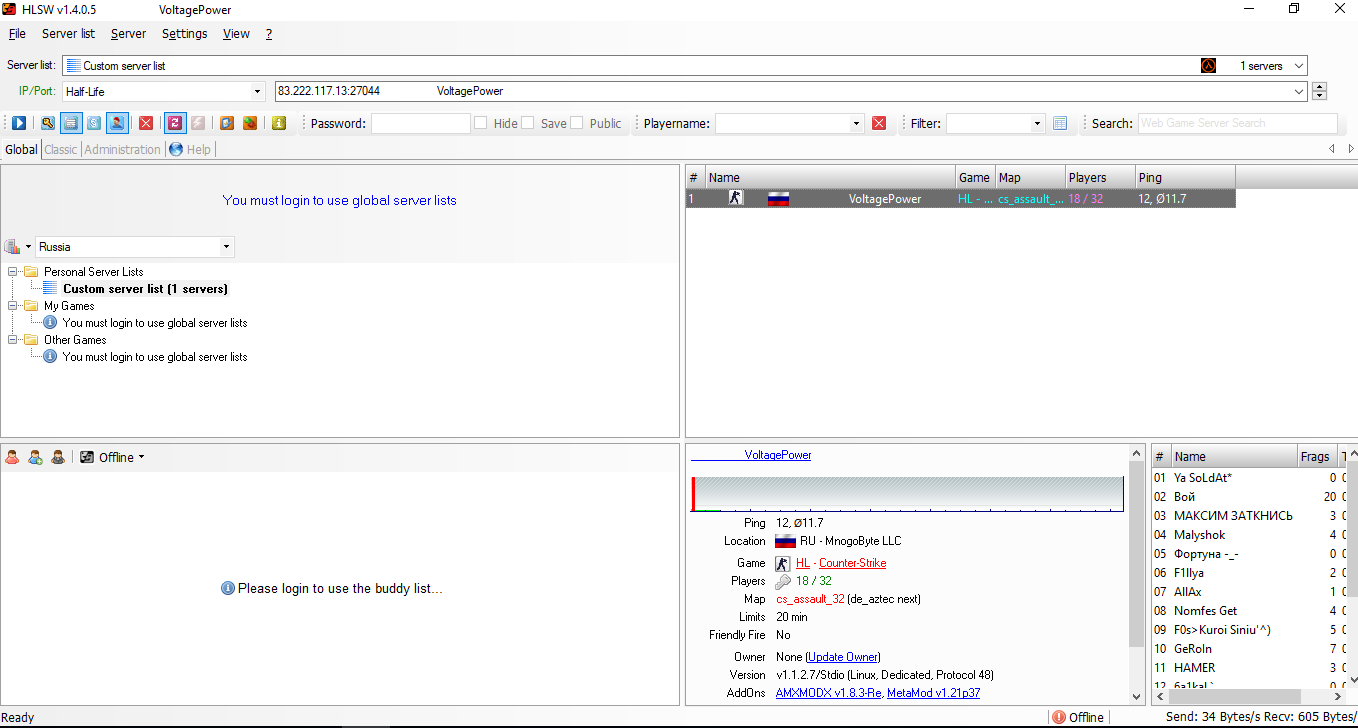Click the blue play connect icon
Image resolution: width=1358 pixels, height=728 pixels.
coord(19,123)
